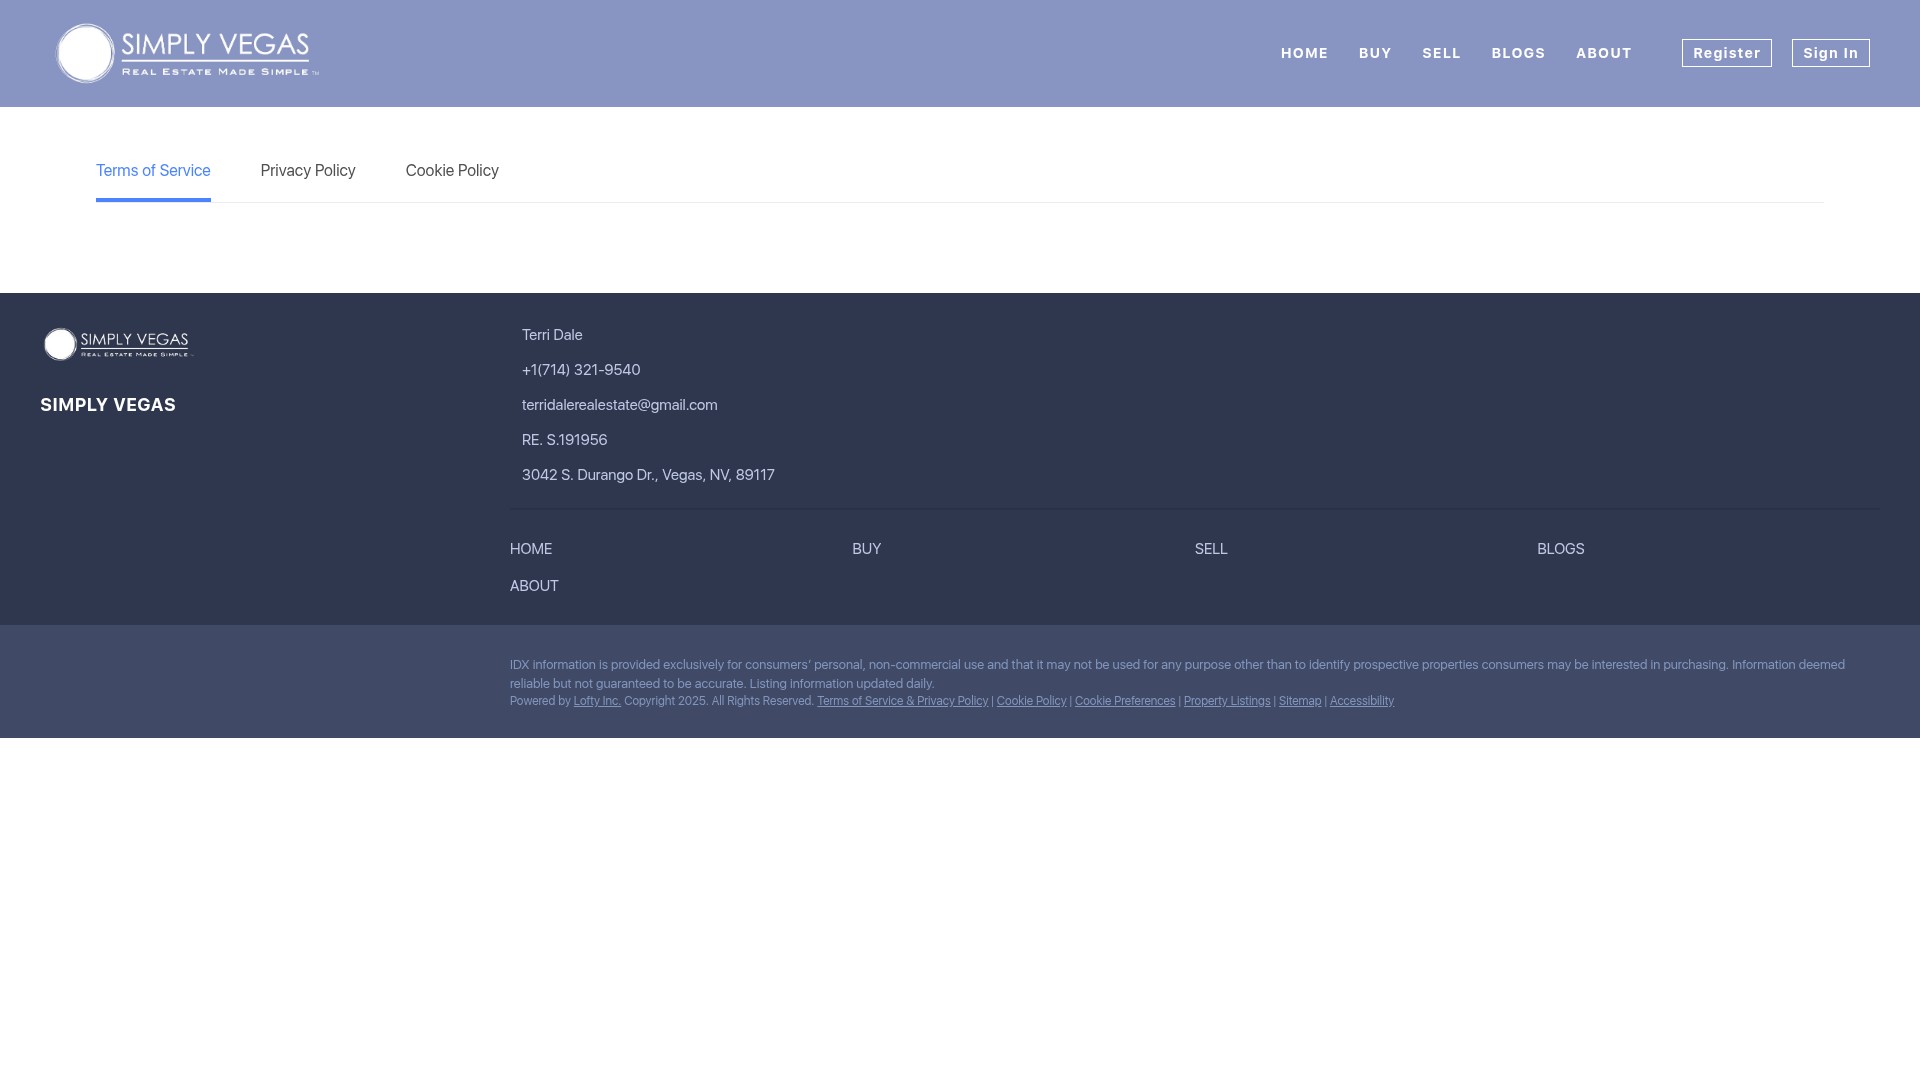Go to HOME from the footer links
This screenshot has width=1920, height=1080.
[531, 549]
